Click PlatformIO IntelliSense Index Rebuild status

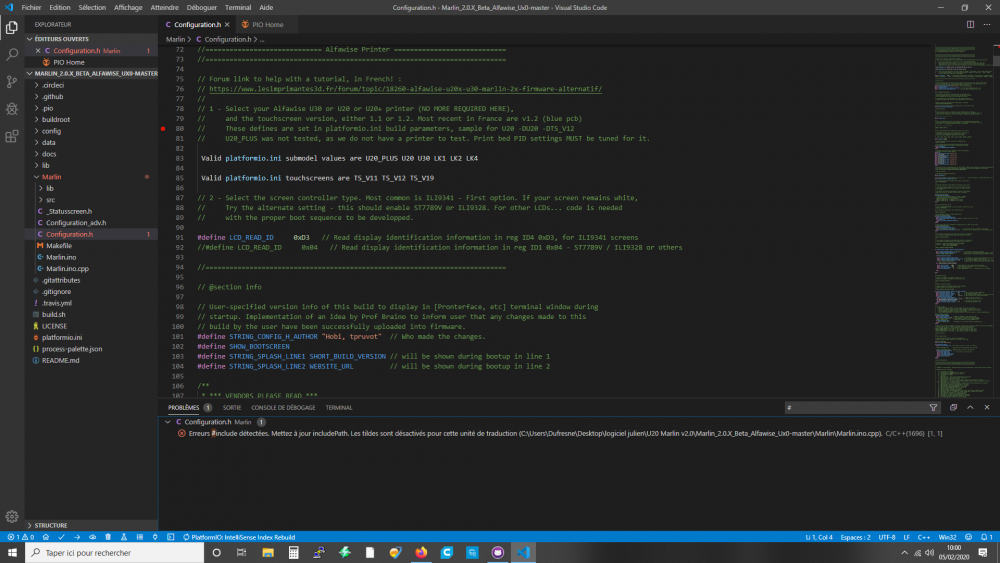239,537
